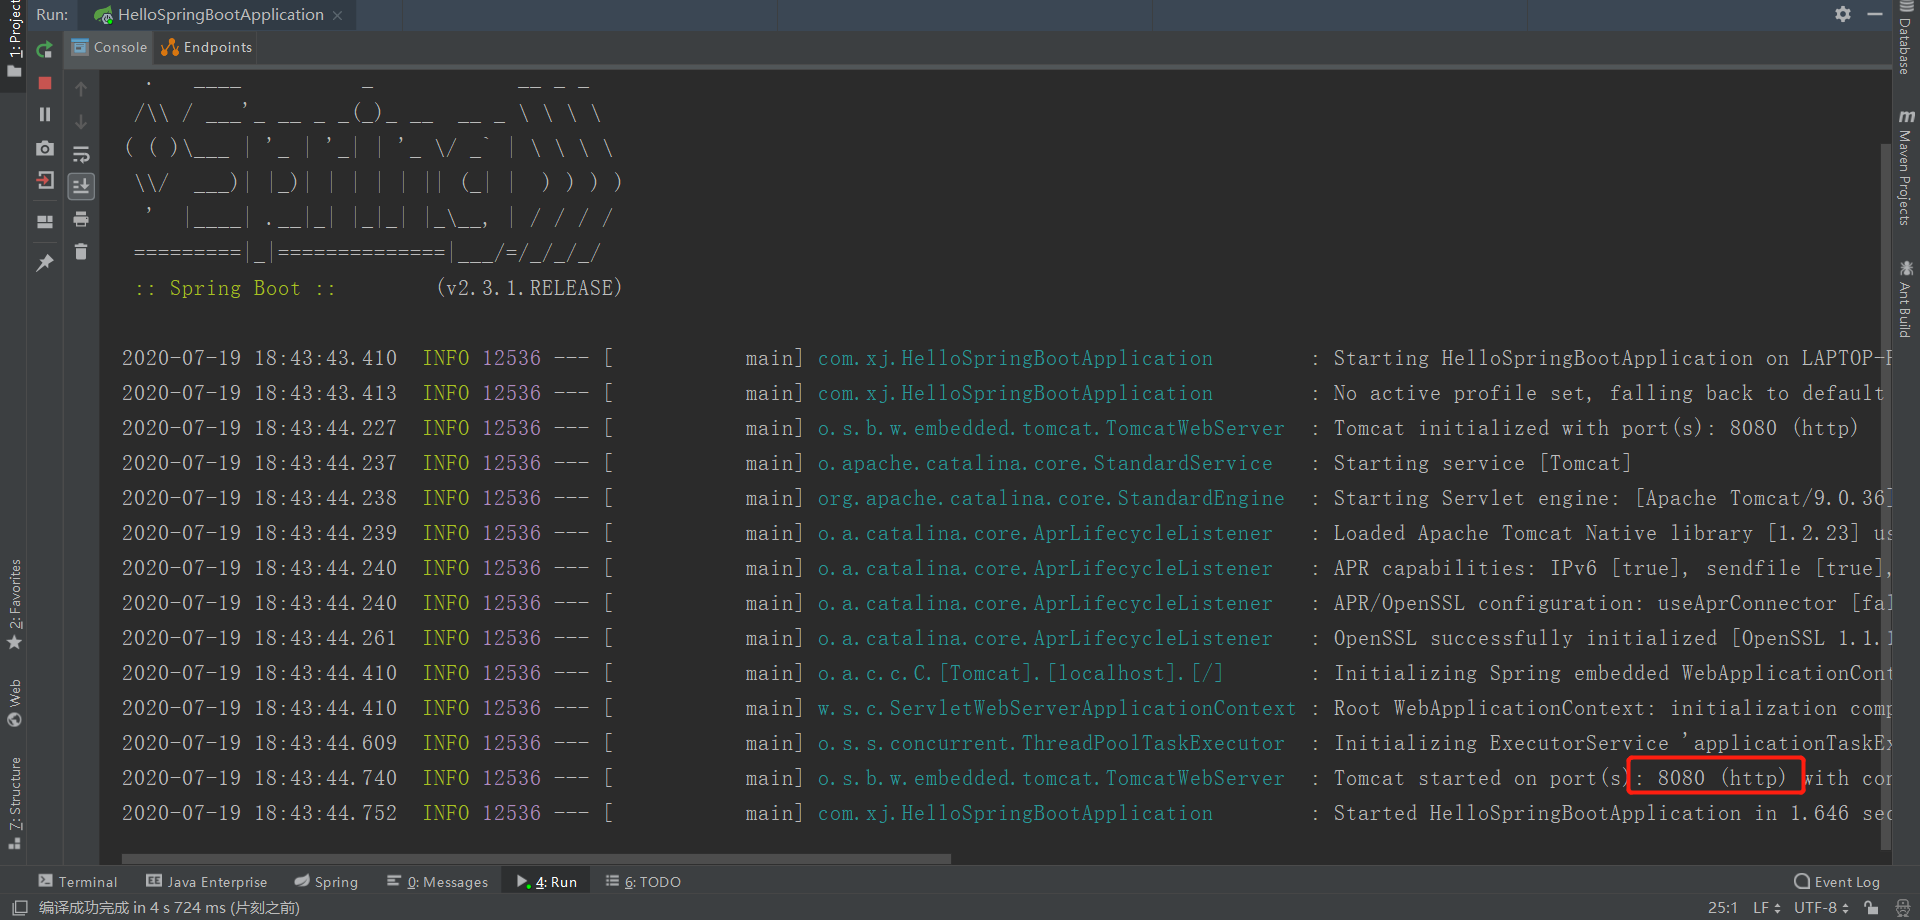The image size is (1920, 920).
Task: Toggle soft-wrap for console lines
Action: [x=81, y=154]
